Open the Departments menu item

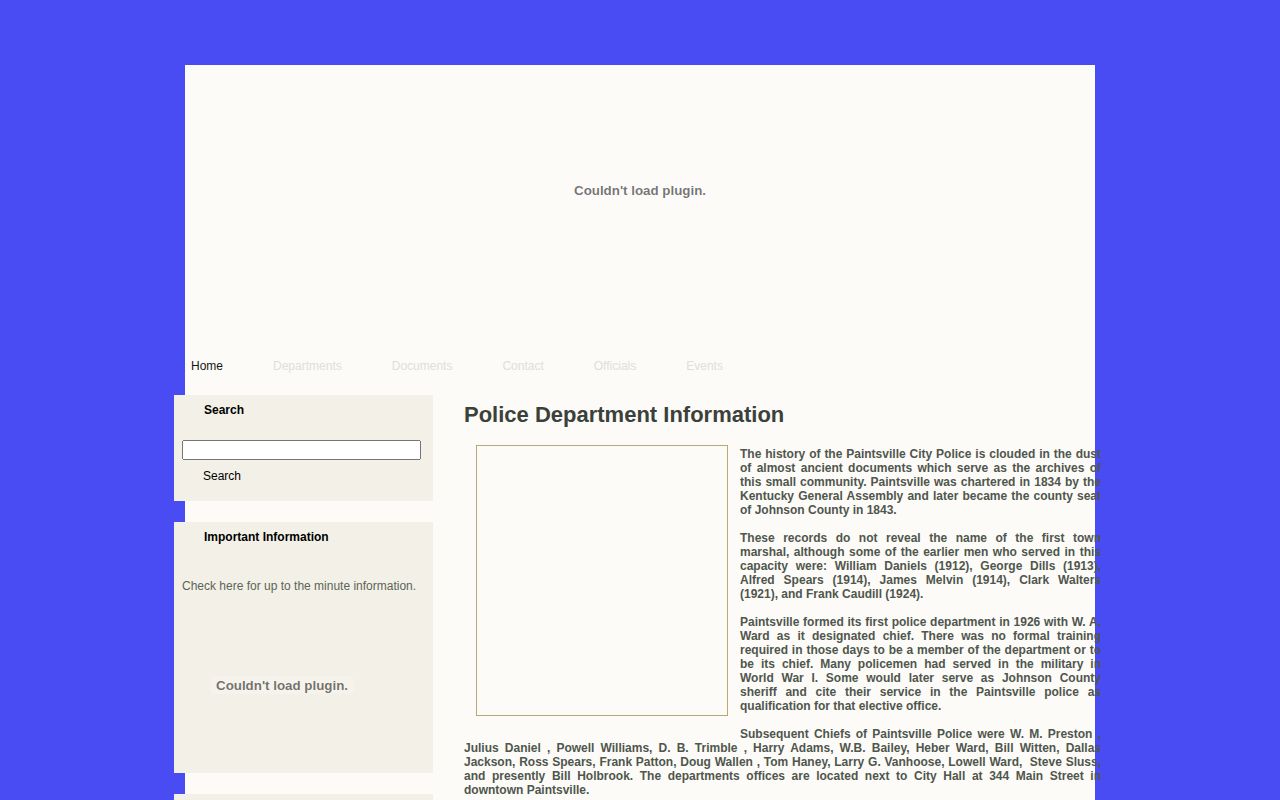coord(307,366)
